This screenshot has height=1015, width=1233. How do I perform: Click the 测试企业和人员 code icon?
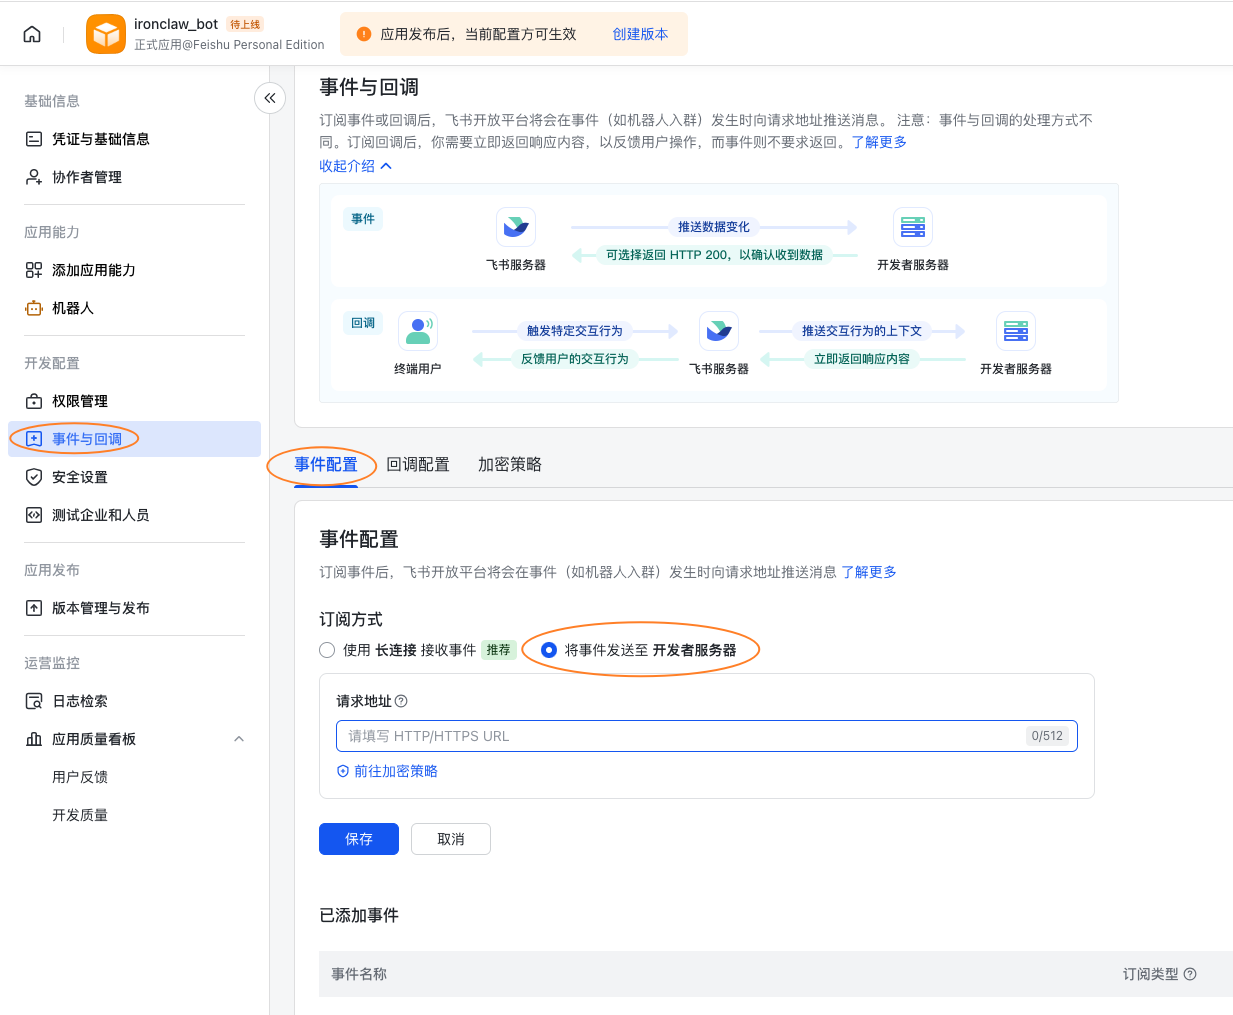click(34, 515)
